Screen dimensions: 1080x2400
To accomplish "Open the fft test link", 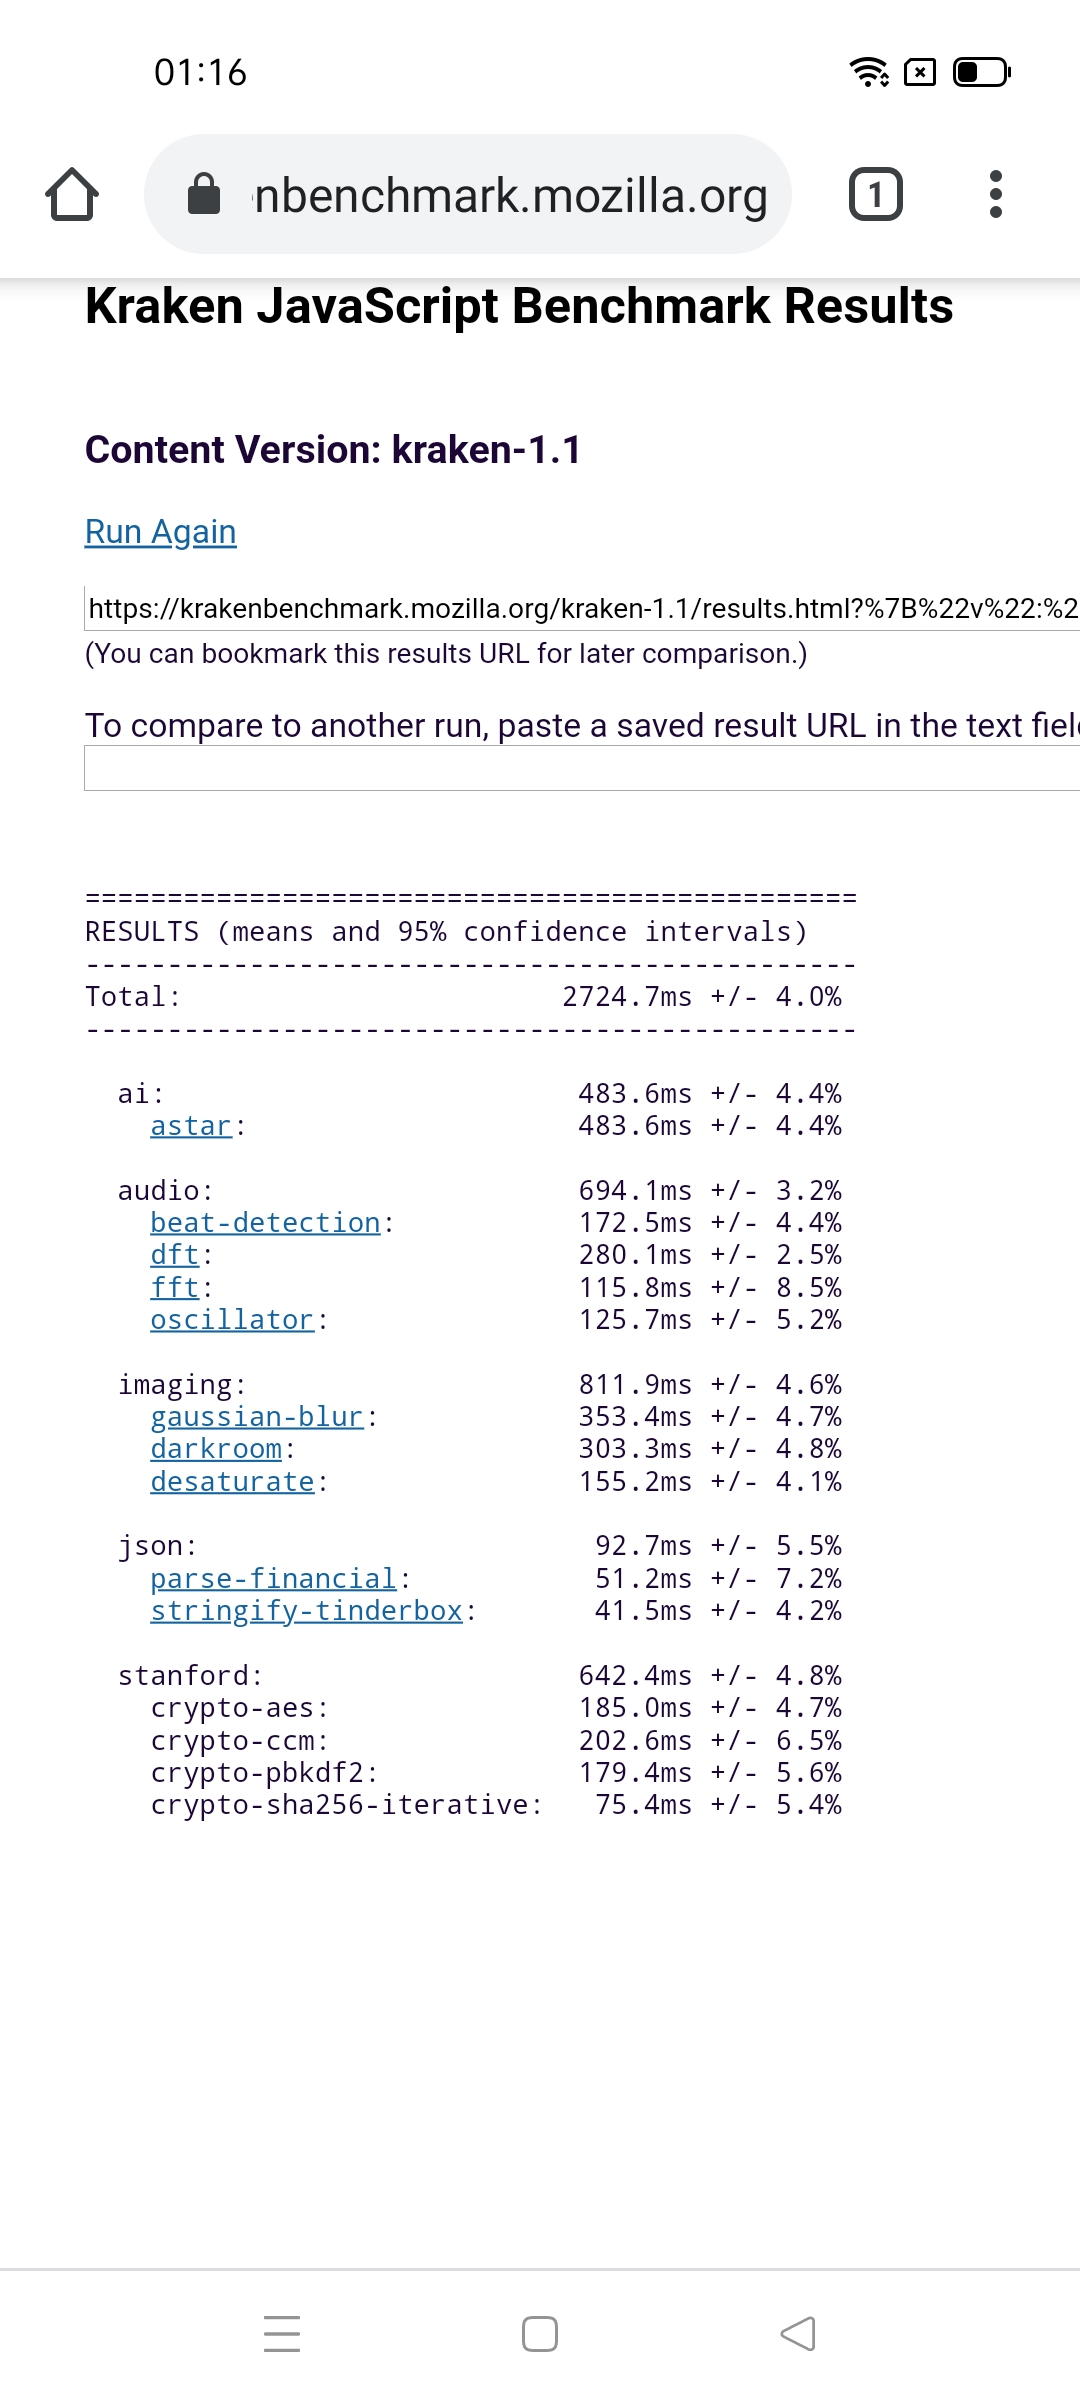I will coord(175,1288).
